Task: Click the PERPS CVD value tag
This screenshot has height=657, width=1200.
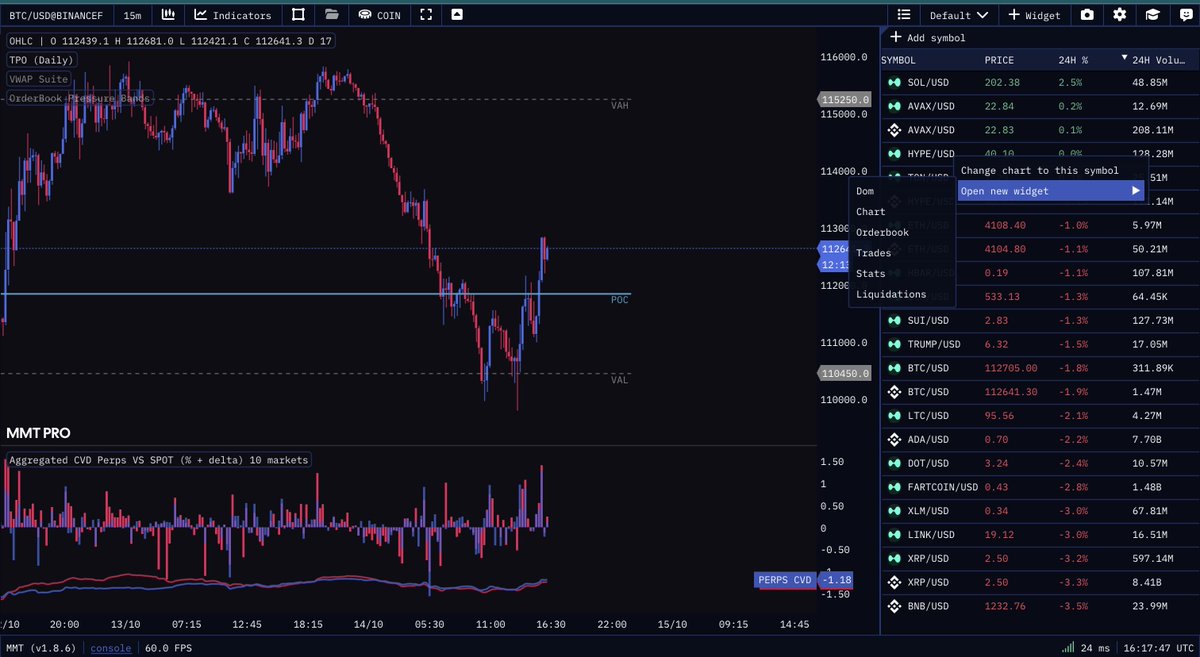Action: tap(784, 579)
